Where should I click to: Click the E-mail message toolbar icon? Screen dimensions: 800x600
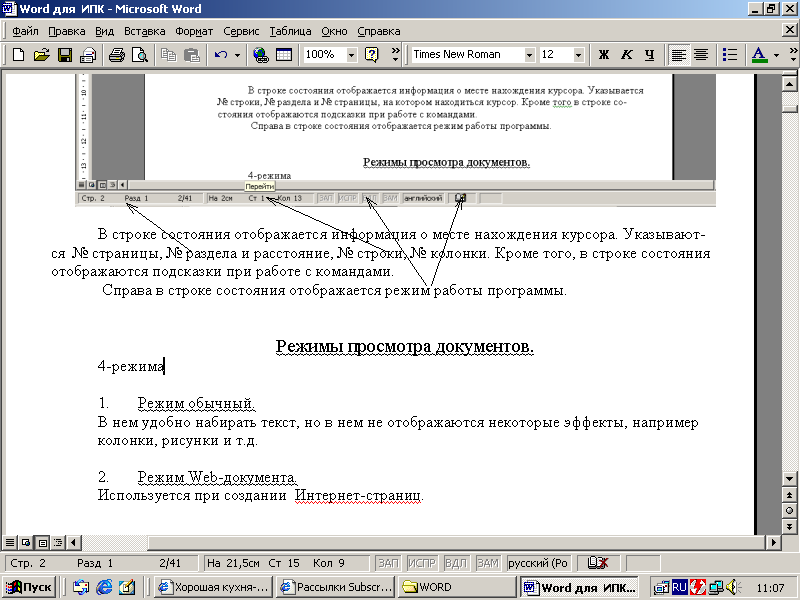[x=88, y=55]
